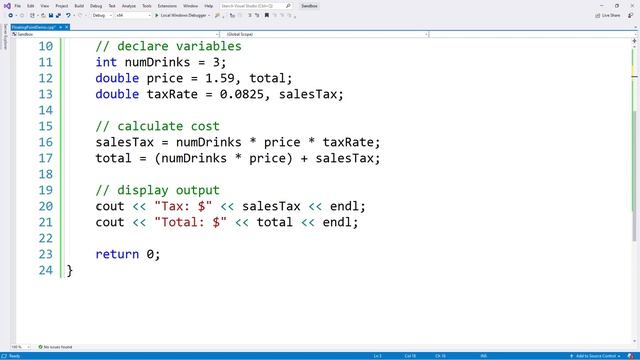The width and height of the screenshot is (640, 360).
Task: Click the Navigate Forward toolbar icon
Action: (22, 16)
